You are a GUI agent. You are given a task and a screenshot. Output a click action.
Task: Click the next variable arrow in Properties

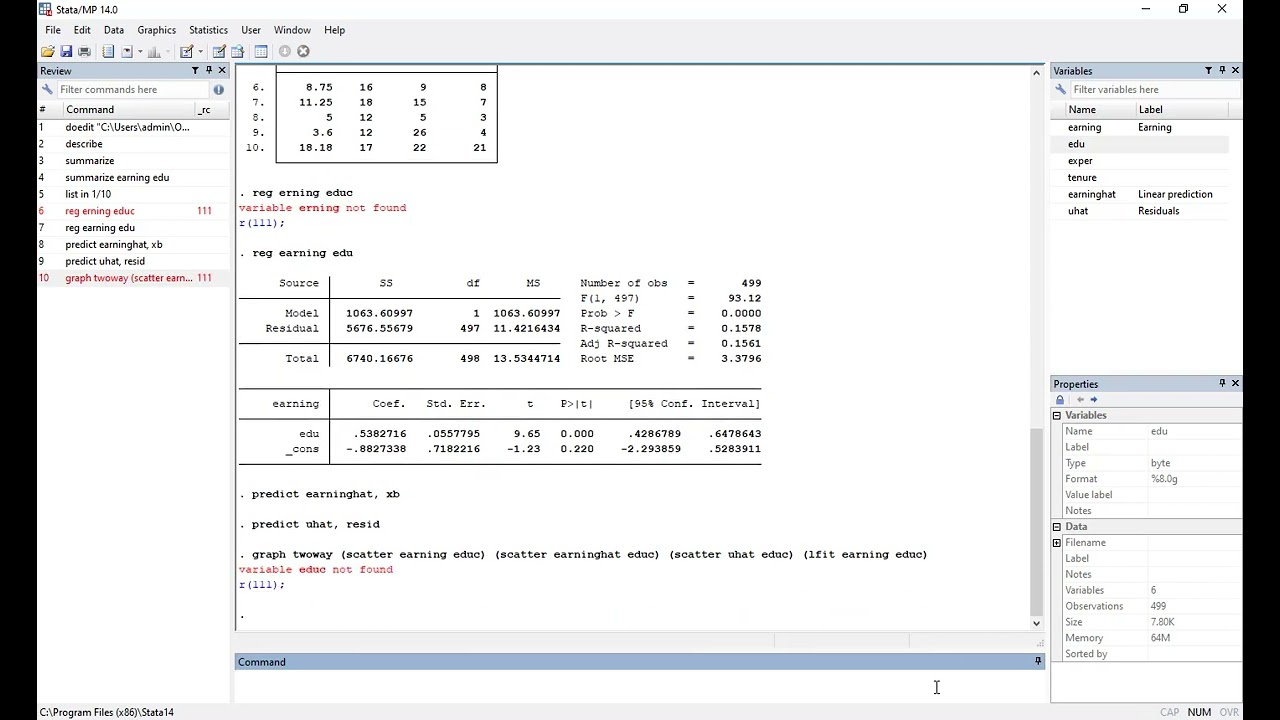(x=1093, y=400)
